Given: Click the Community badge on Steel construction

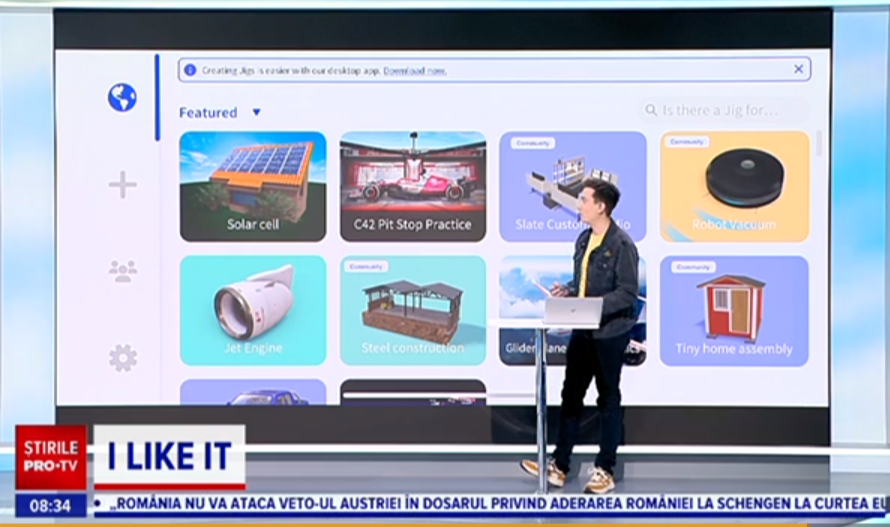Looking at the screenshot, I should click(x=366, y=267).
